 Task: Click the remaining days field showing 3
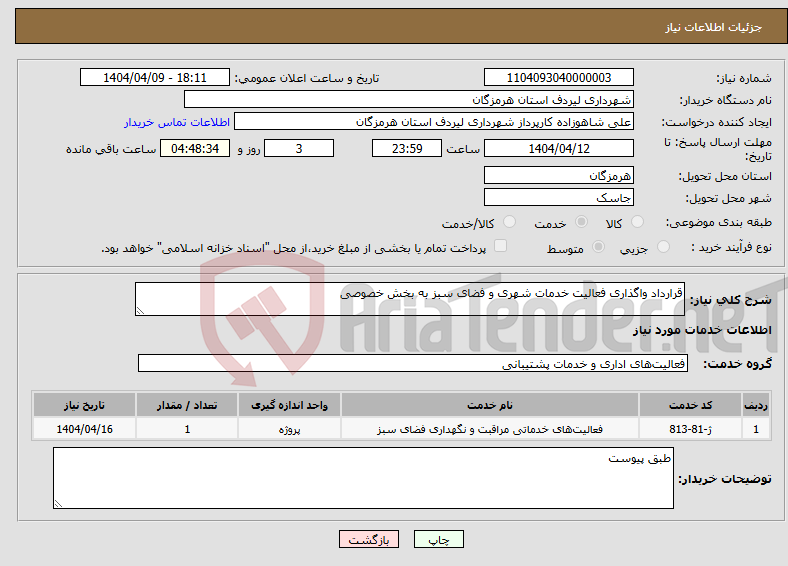(x=299, y=148)
